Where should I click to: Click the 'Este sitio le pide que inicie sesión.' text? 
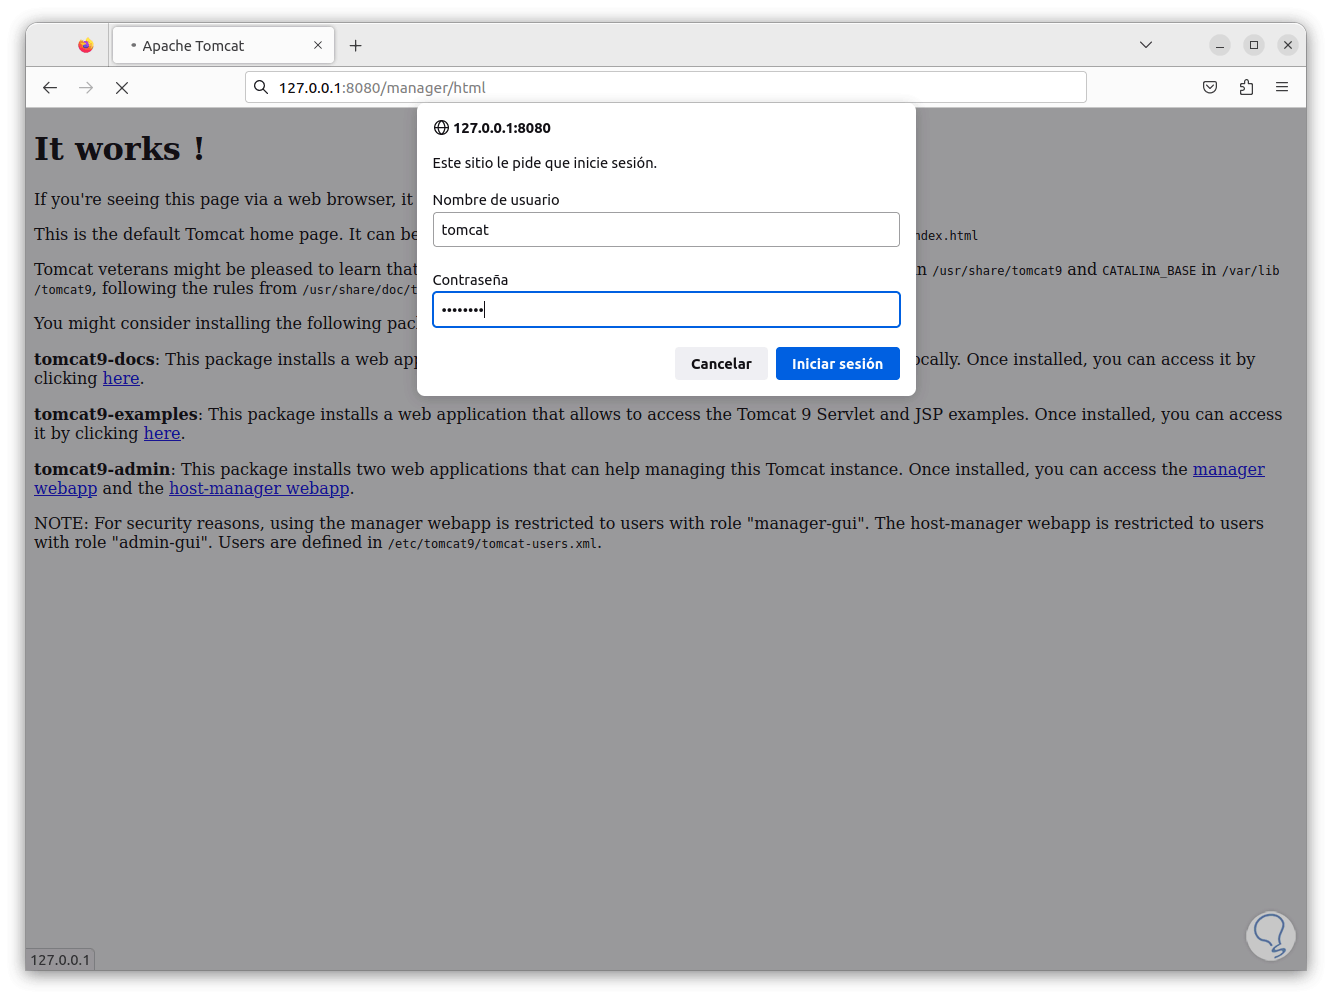545,163
